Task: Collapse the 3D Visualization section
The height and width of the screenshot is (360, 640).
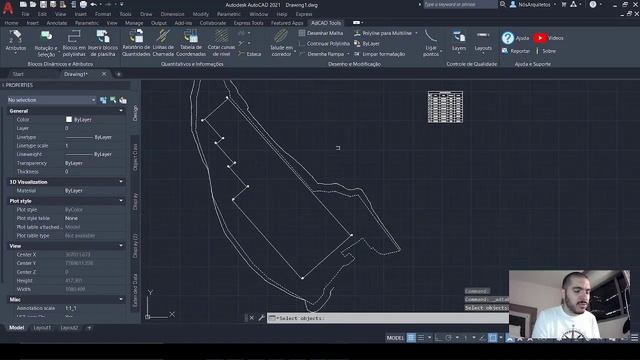Action: 121,182
